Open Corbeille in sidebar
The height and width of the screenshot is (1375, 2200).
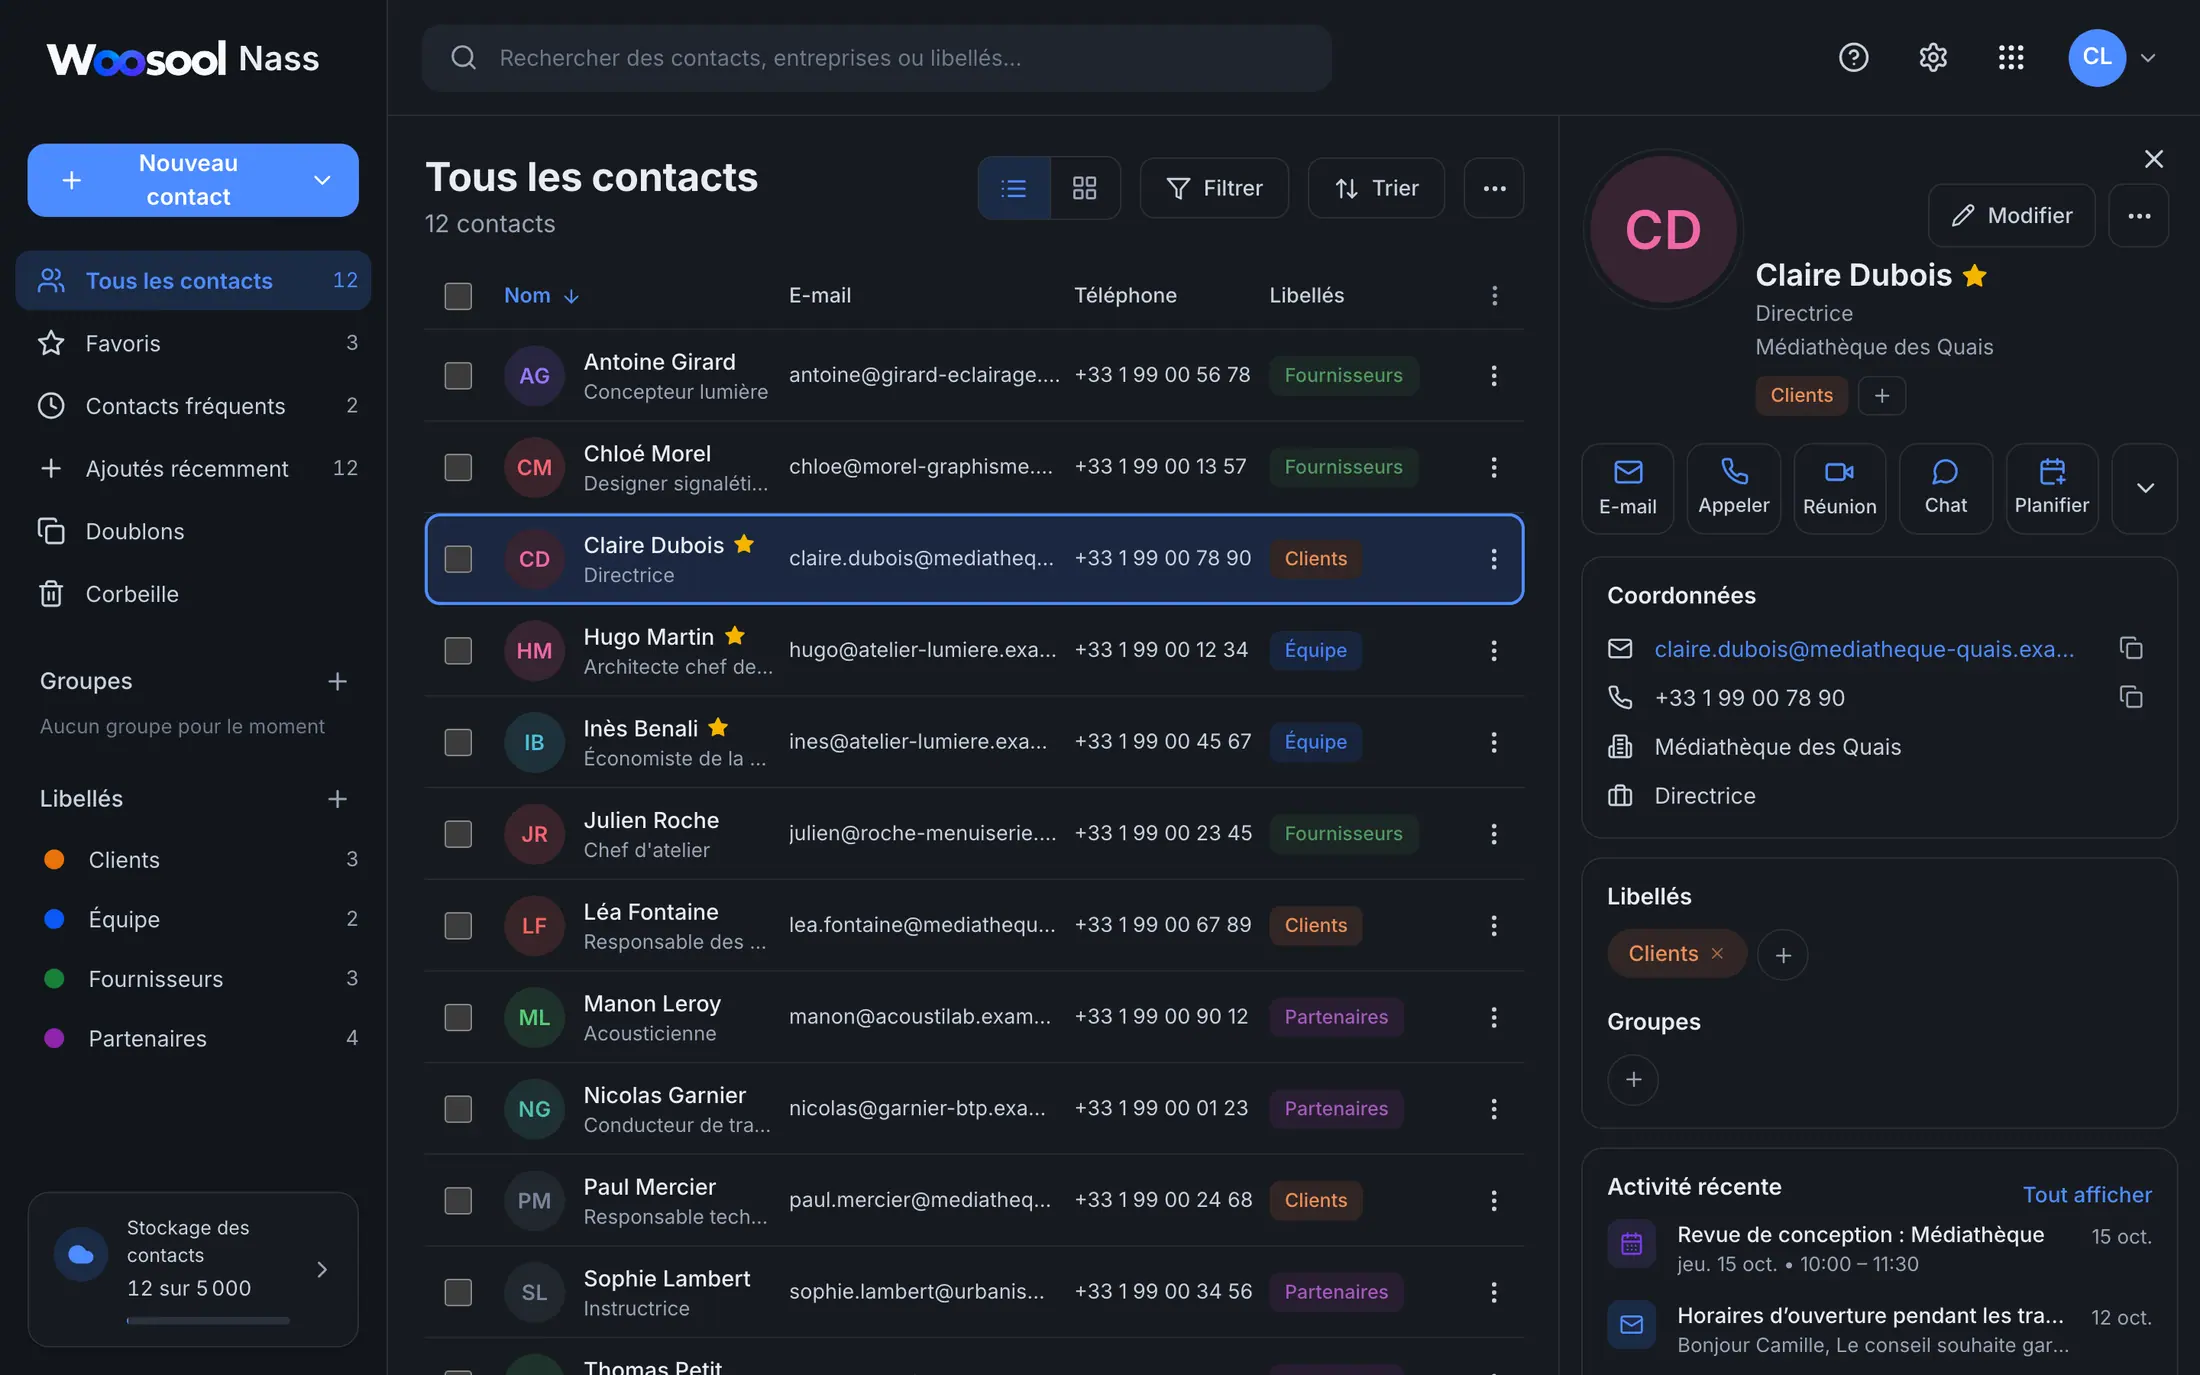click(193, 595)
